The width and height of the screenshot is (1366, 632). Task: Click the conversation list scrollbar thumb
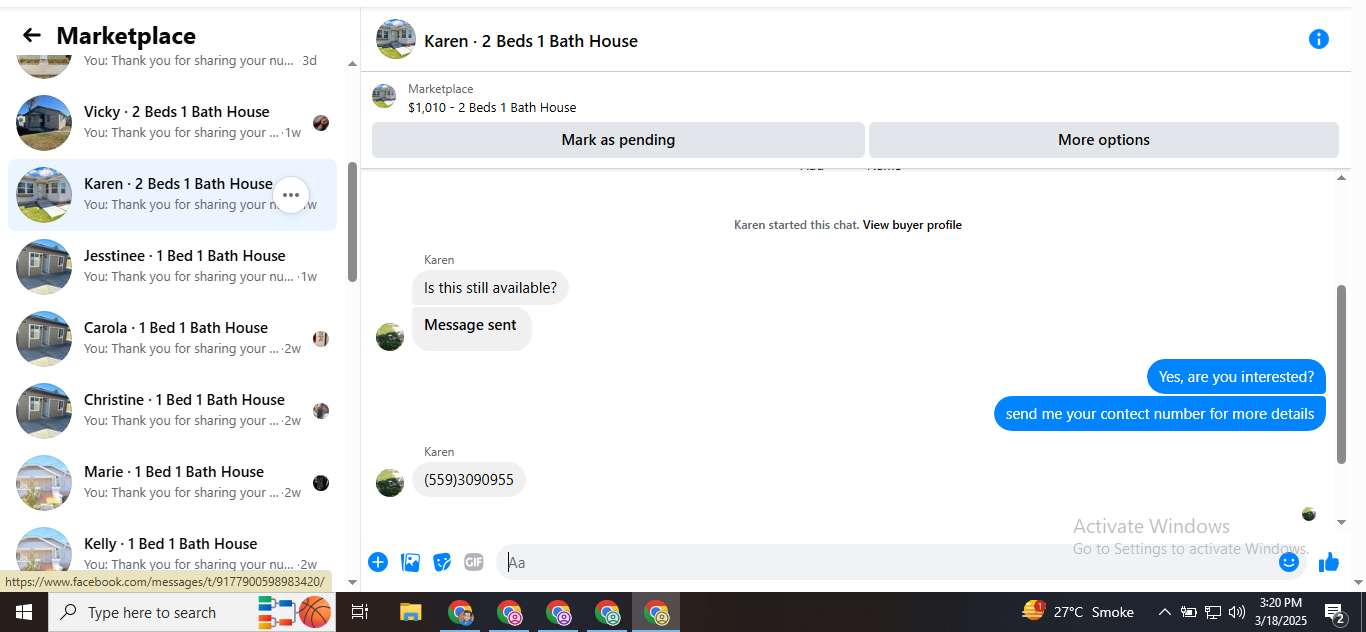click(352, 222)
